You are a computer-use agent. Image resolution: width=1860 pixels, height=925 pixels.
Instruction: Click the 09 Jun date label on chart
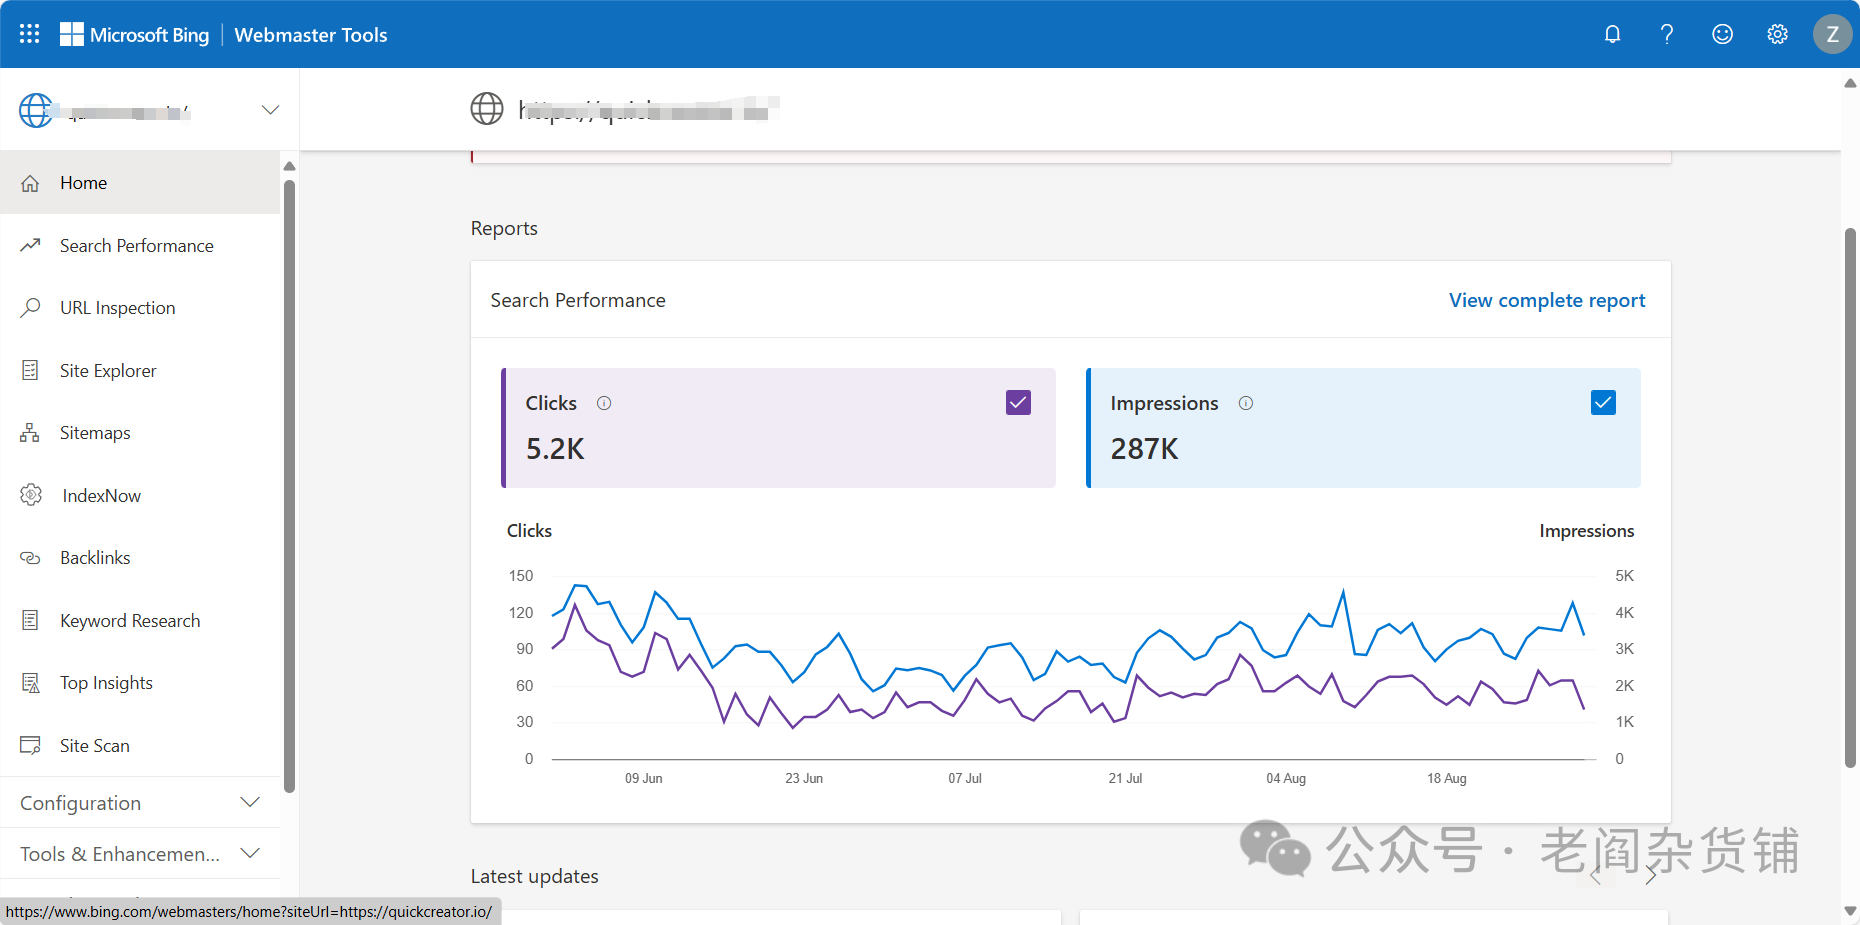[x=644, y=778]
